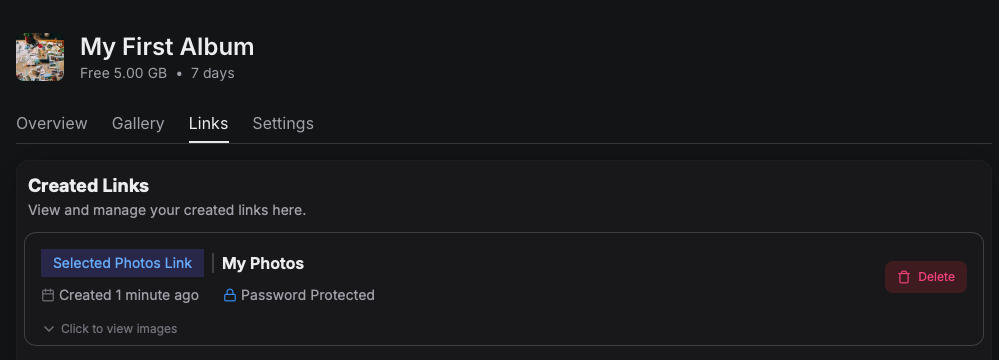
Task: Delete the My Photos link
Action: point(926,277)
